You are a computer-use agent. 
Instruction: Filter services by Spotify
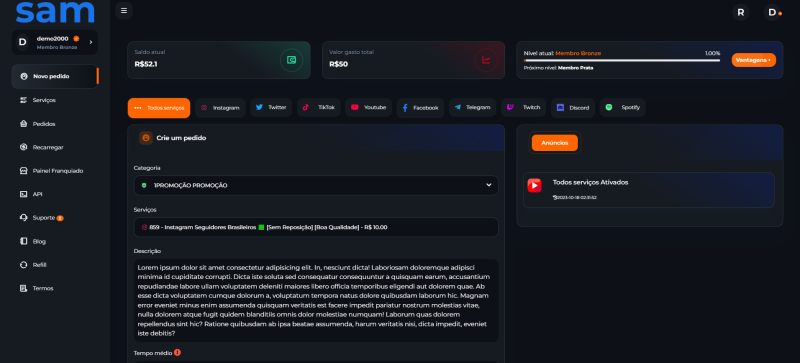tap(622, 108)
